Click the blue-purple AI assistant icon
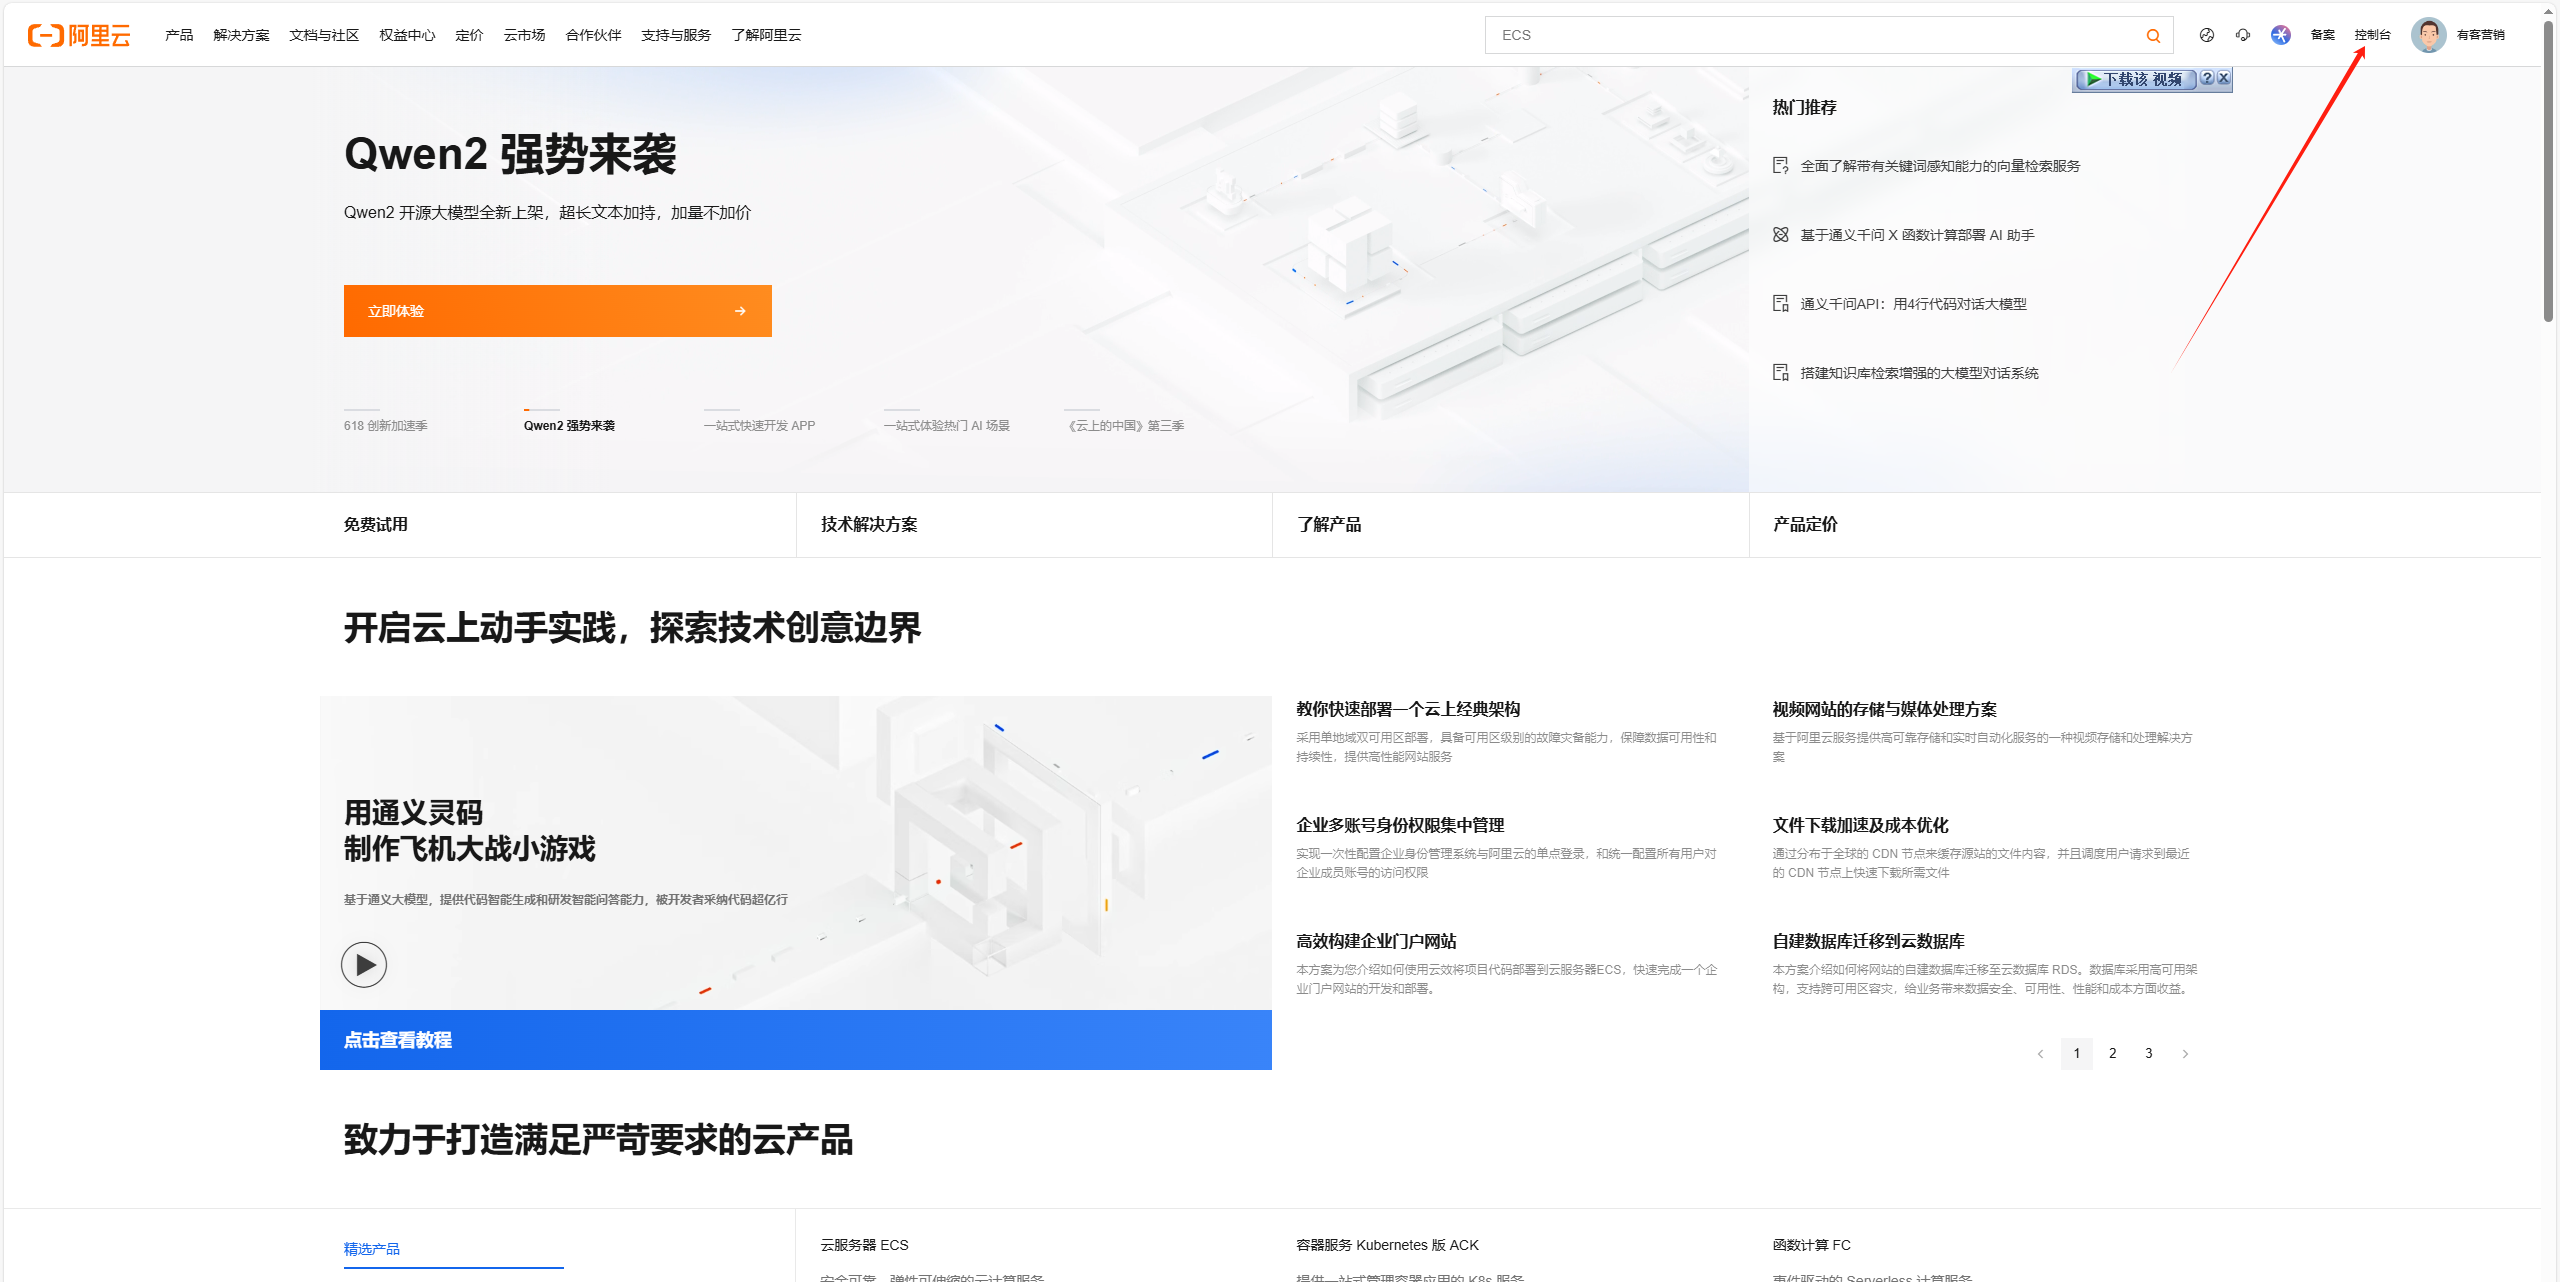Screen dimensions: 2560x1282 2281,35
